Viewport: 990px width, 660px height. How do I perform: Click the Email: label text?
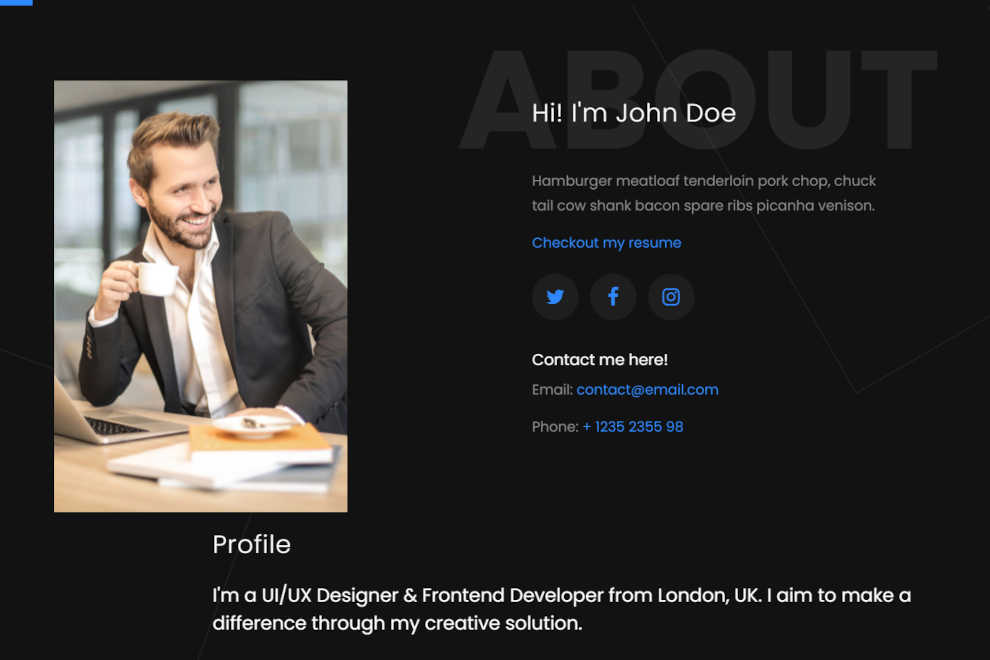coord(552,390)
